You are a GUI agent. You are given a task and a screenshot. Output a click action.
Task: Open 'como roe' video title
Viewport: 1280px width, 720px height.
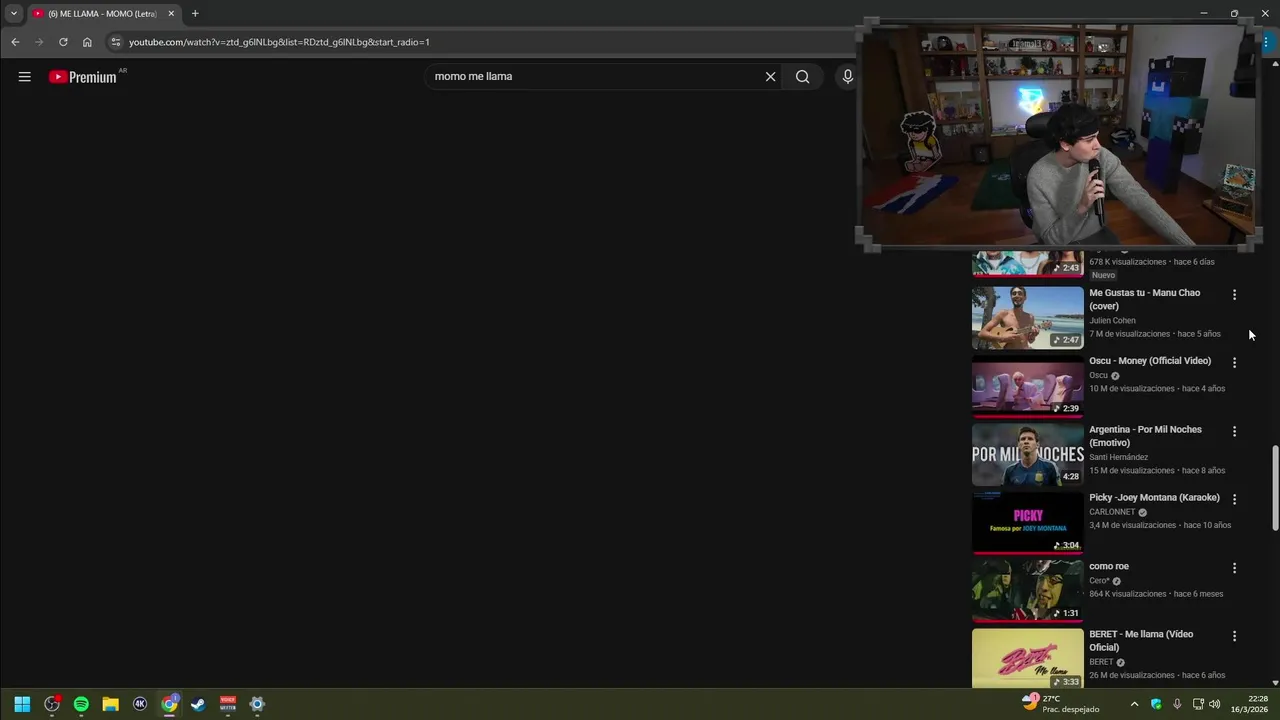[x=1109, y=566]
